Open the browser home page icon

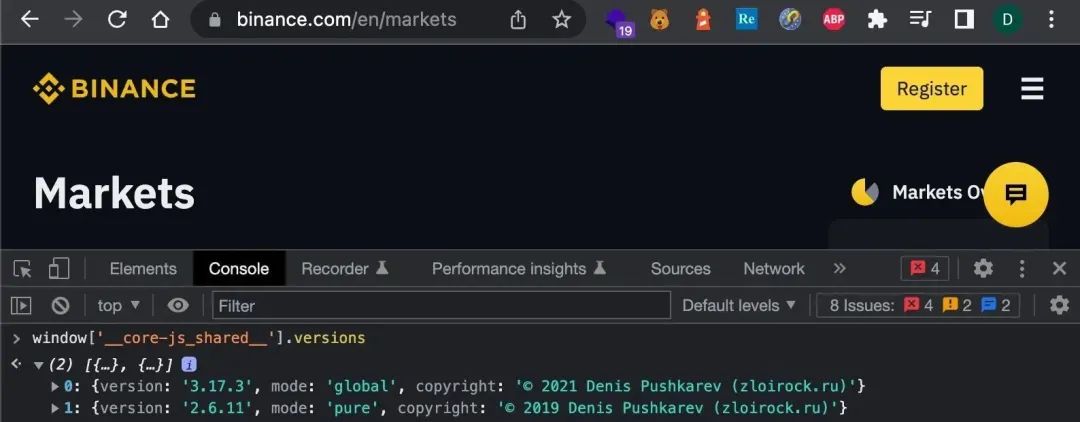click(160, 19)
